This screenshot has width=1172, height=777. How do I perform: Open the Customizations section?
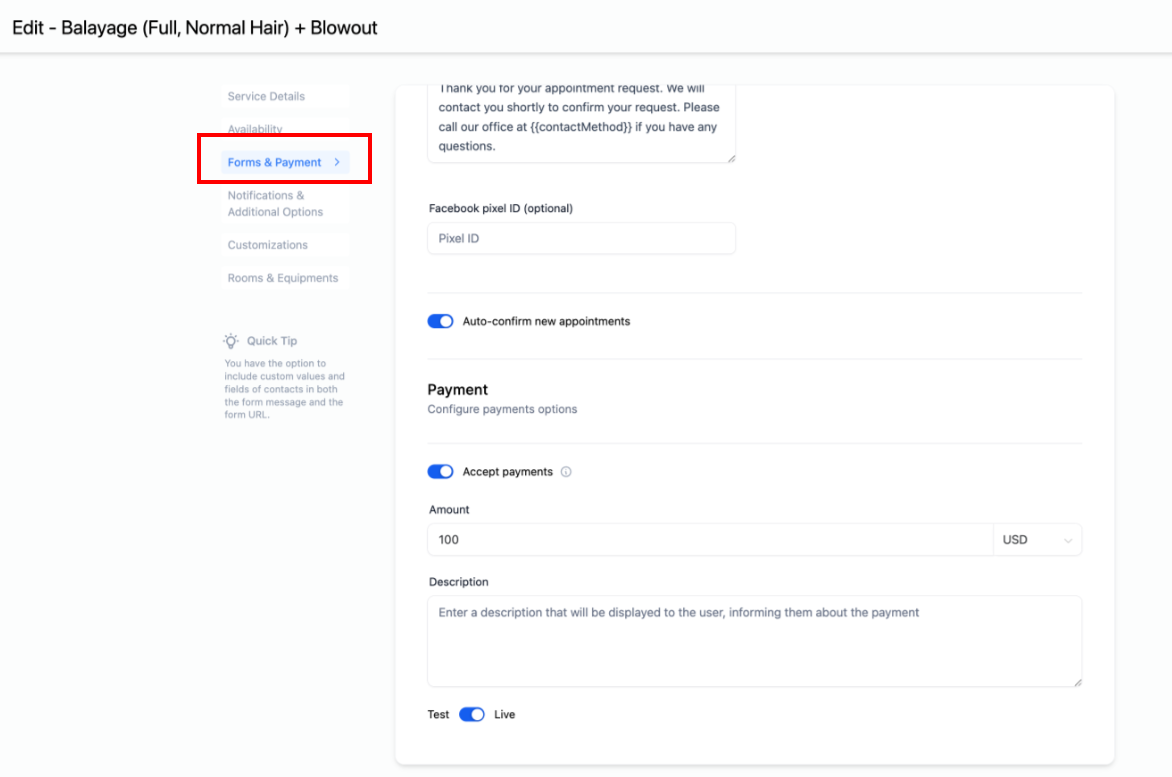[268, 245]
